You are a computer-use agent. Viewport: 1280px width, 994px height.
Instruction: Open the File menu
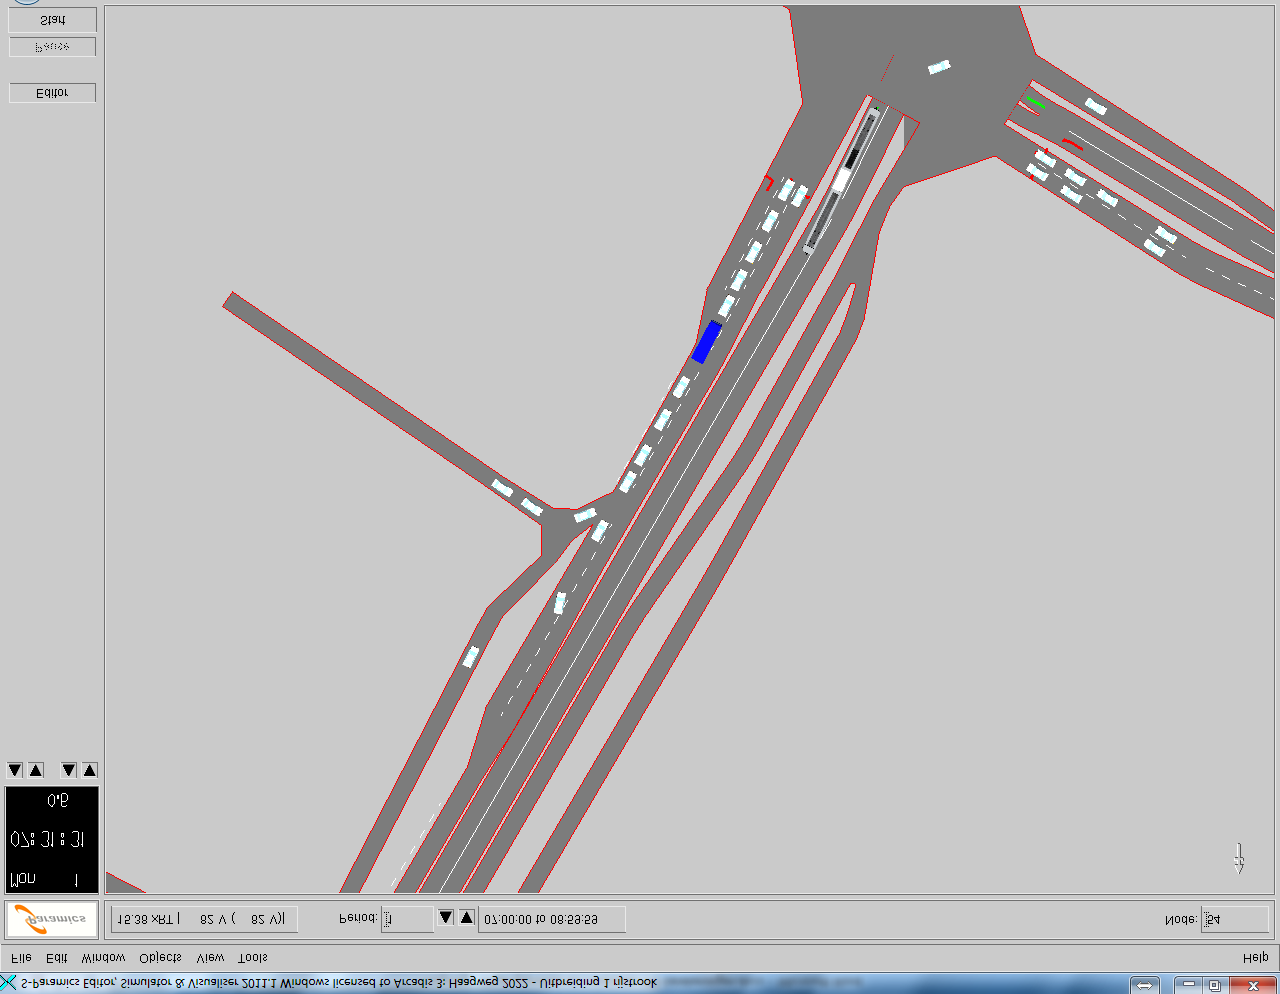coord(21,958)
